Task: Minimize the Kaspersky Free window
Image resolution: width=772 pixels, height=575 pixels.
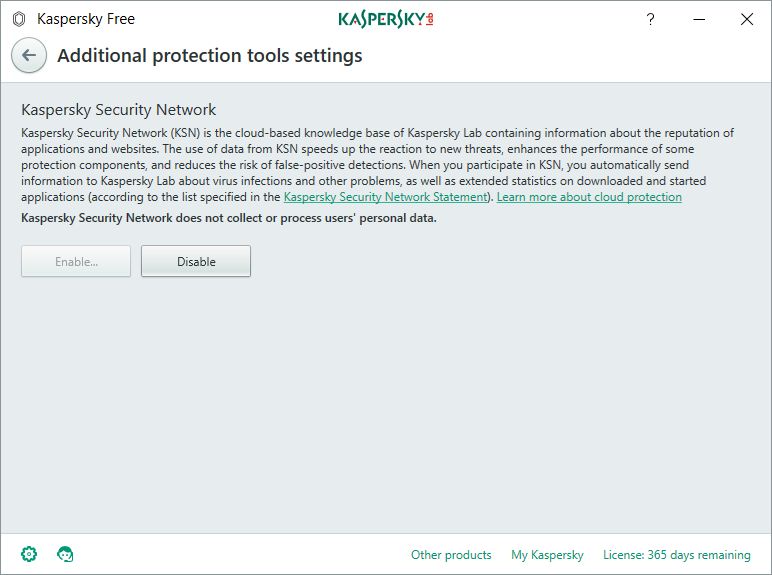Action: pos(698,19)
